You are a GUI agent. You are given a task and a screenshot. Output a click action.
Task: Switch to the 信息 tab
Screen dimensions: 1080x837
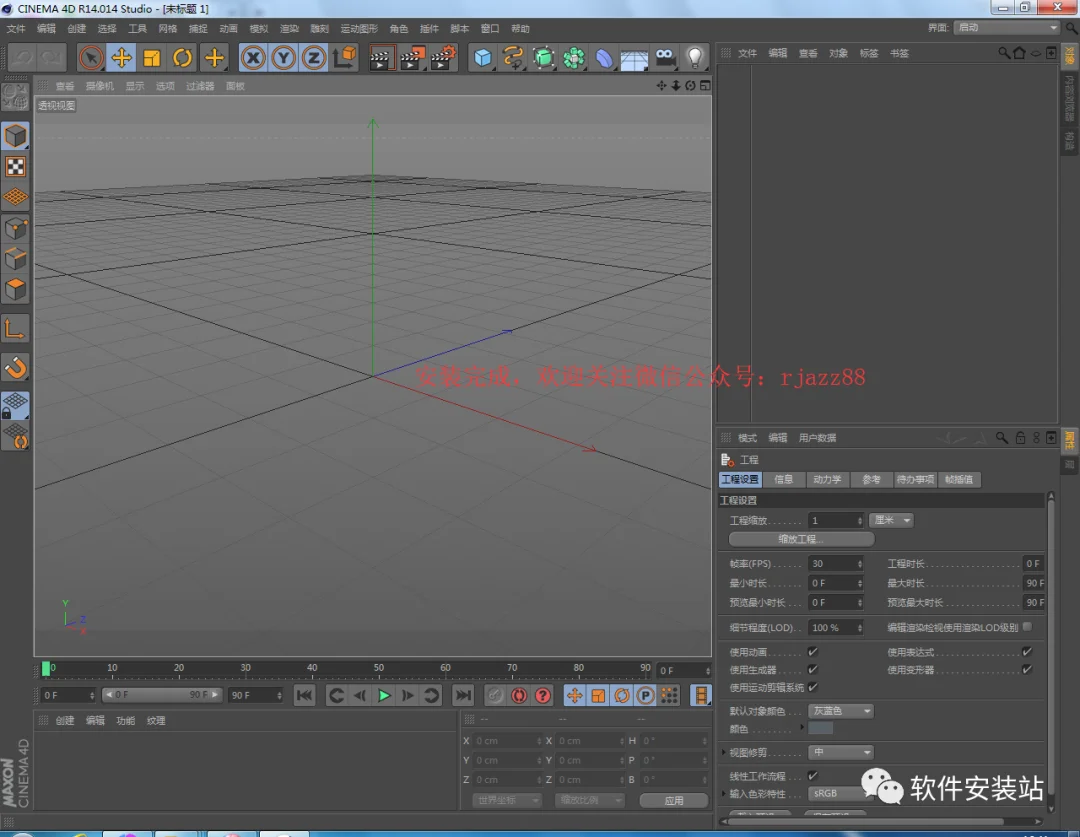[x=783, y=479]
